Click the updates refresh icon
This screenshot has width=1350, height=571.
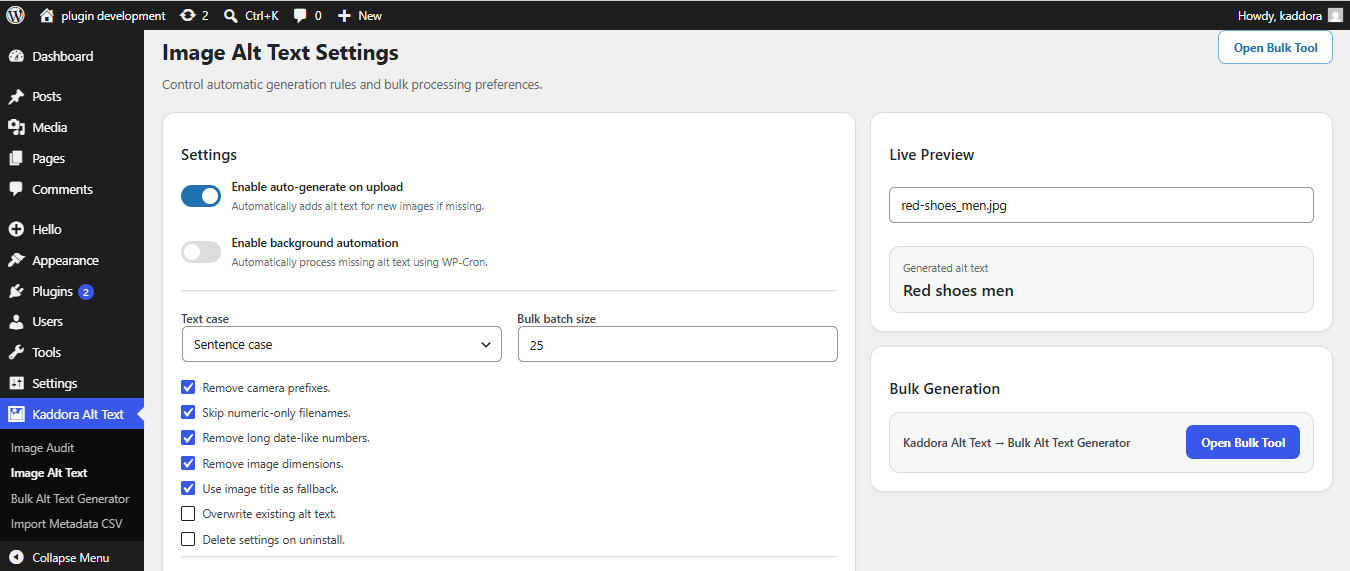188,15
